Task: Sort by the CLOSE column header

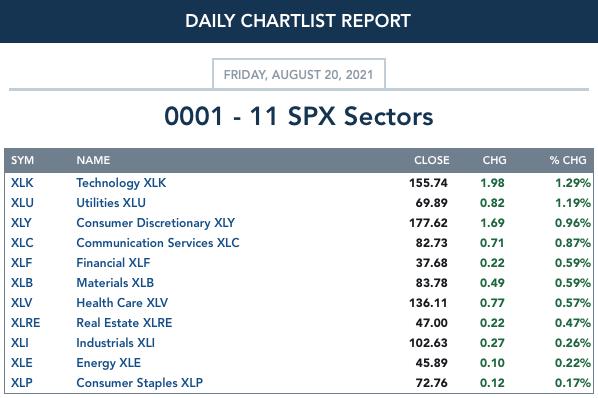Action: (x=432, y=160)
